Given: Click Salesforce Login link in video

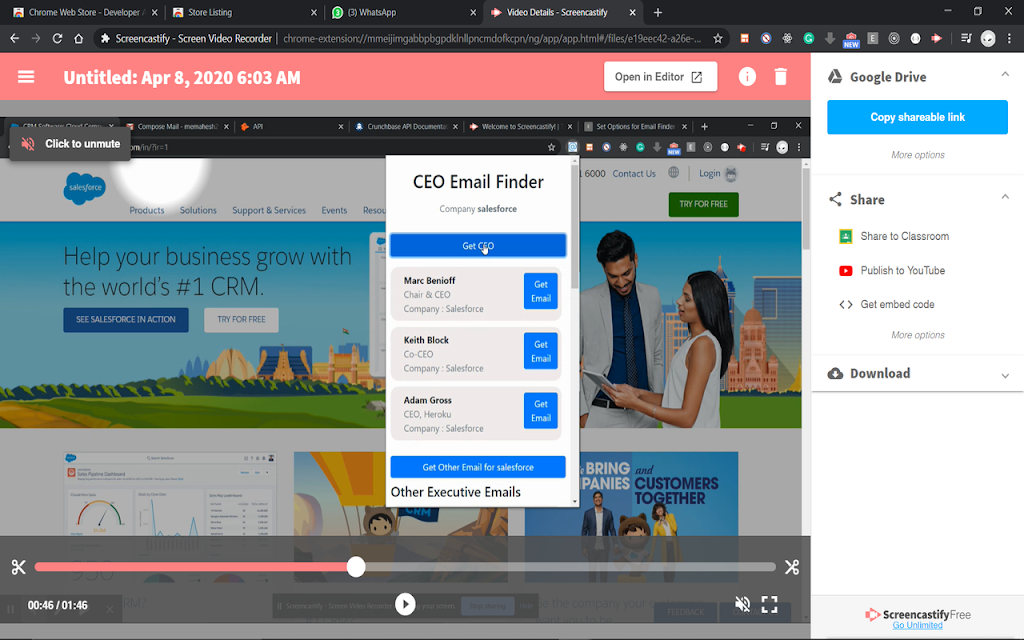Looking at the screenshot, I should pos(709,173).
